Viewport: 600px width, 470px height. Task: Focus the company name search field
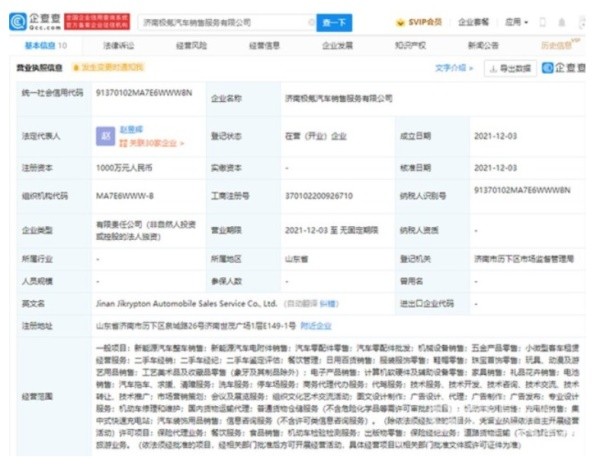click(226, 23)
